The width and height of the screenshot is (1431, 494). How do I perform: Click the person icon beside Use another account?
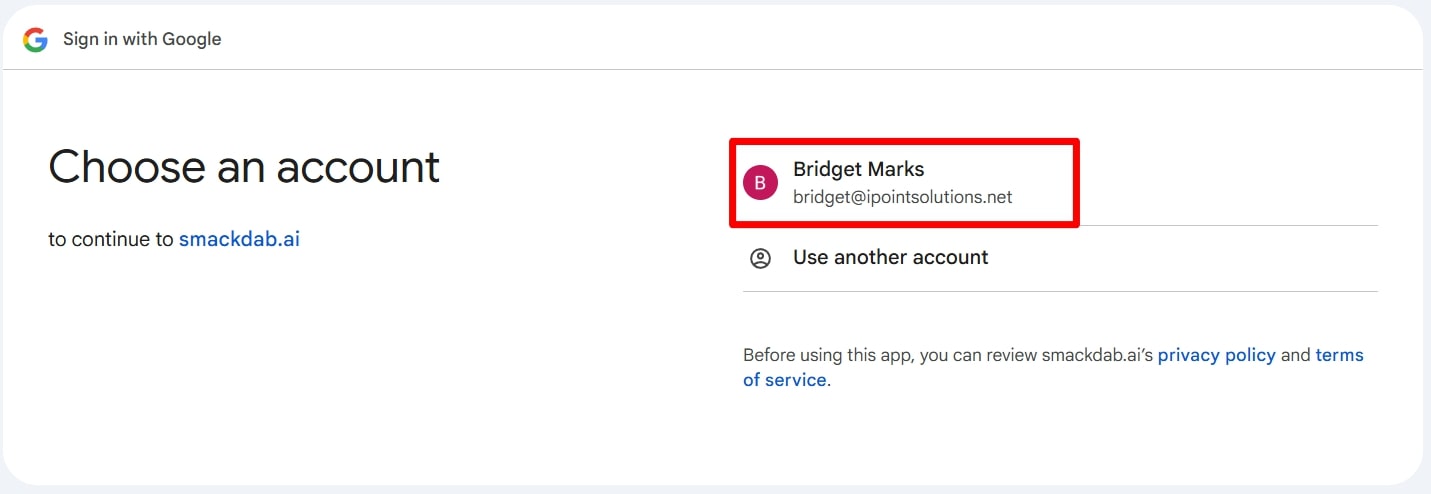coord(760,258)
